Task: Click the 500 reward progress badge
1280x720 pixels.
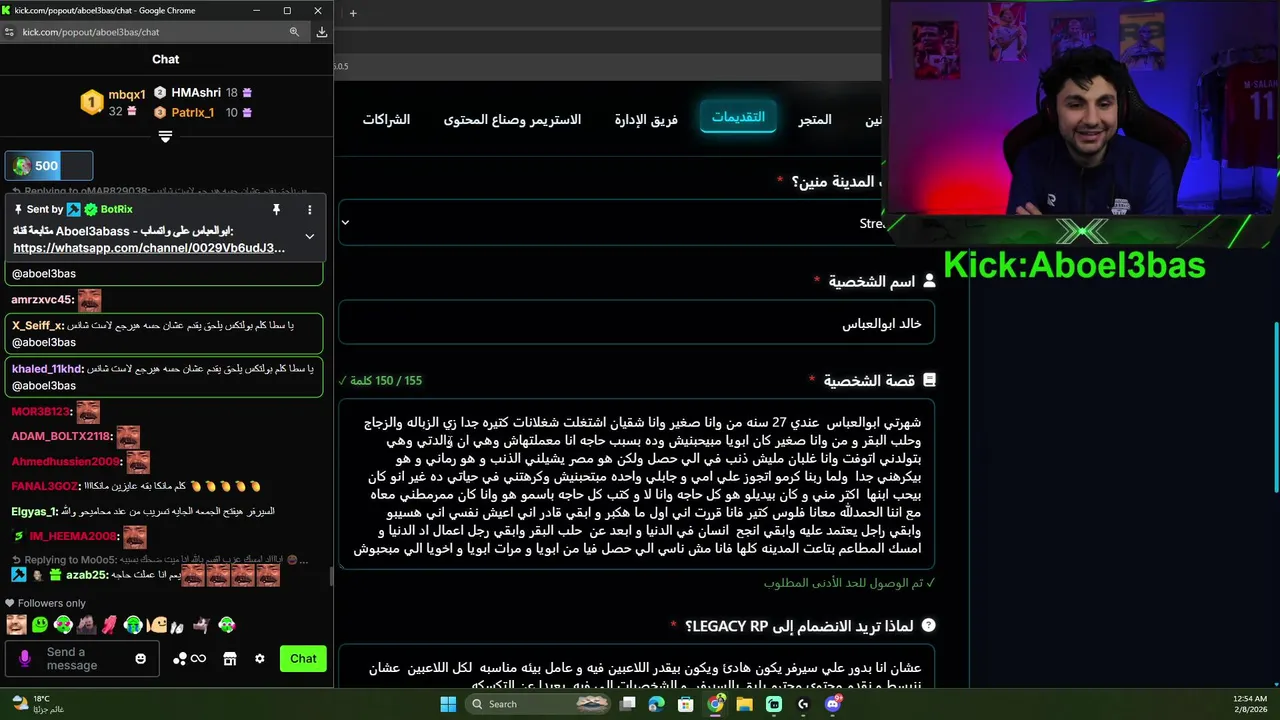Action: (49, 166)
